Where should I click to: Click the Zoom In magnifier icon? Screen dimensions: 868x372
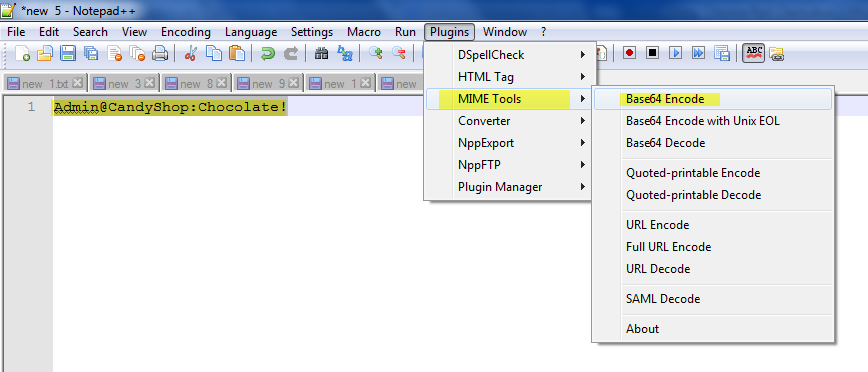(x=376, y=53)
